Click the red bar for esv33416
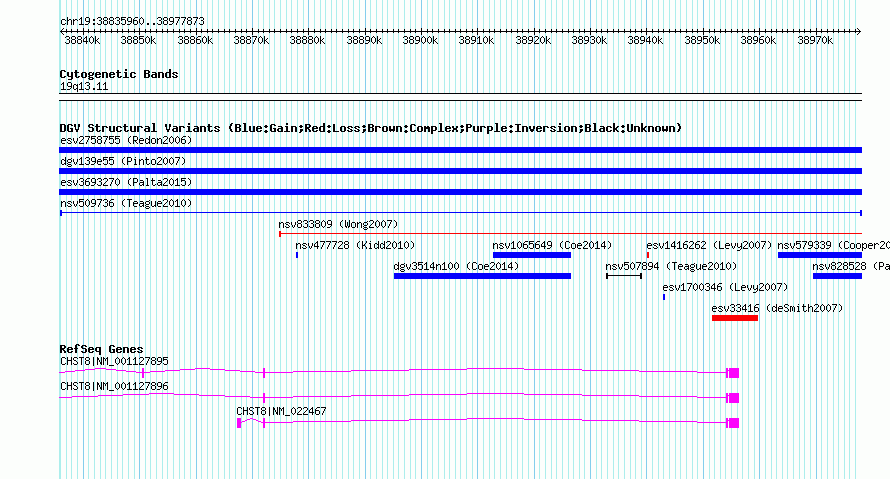 point(735,318)
